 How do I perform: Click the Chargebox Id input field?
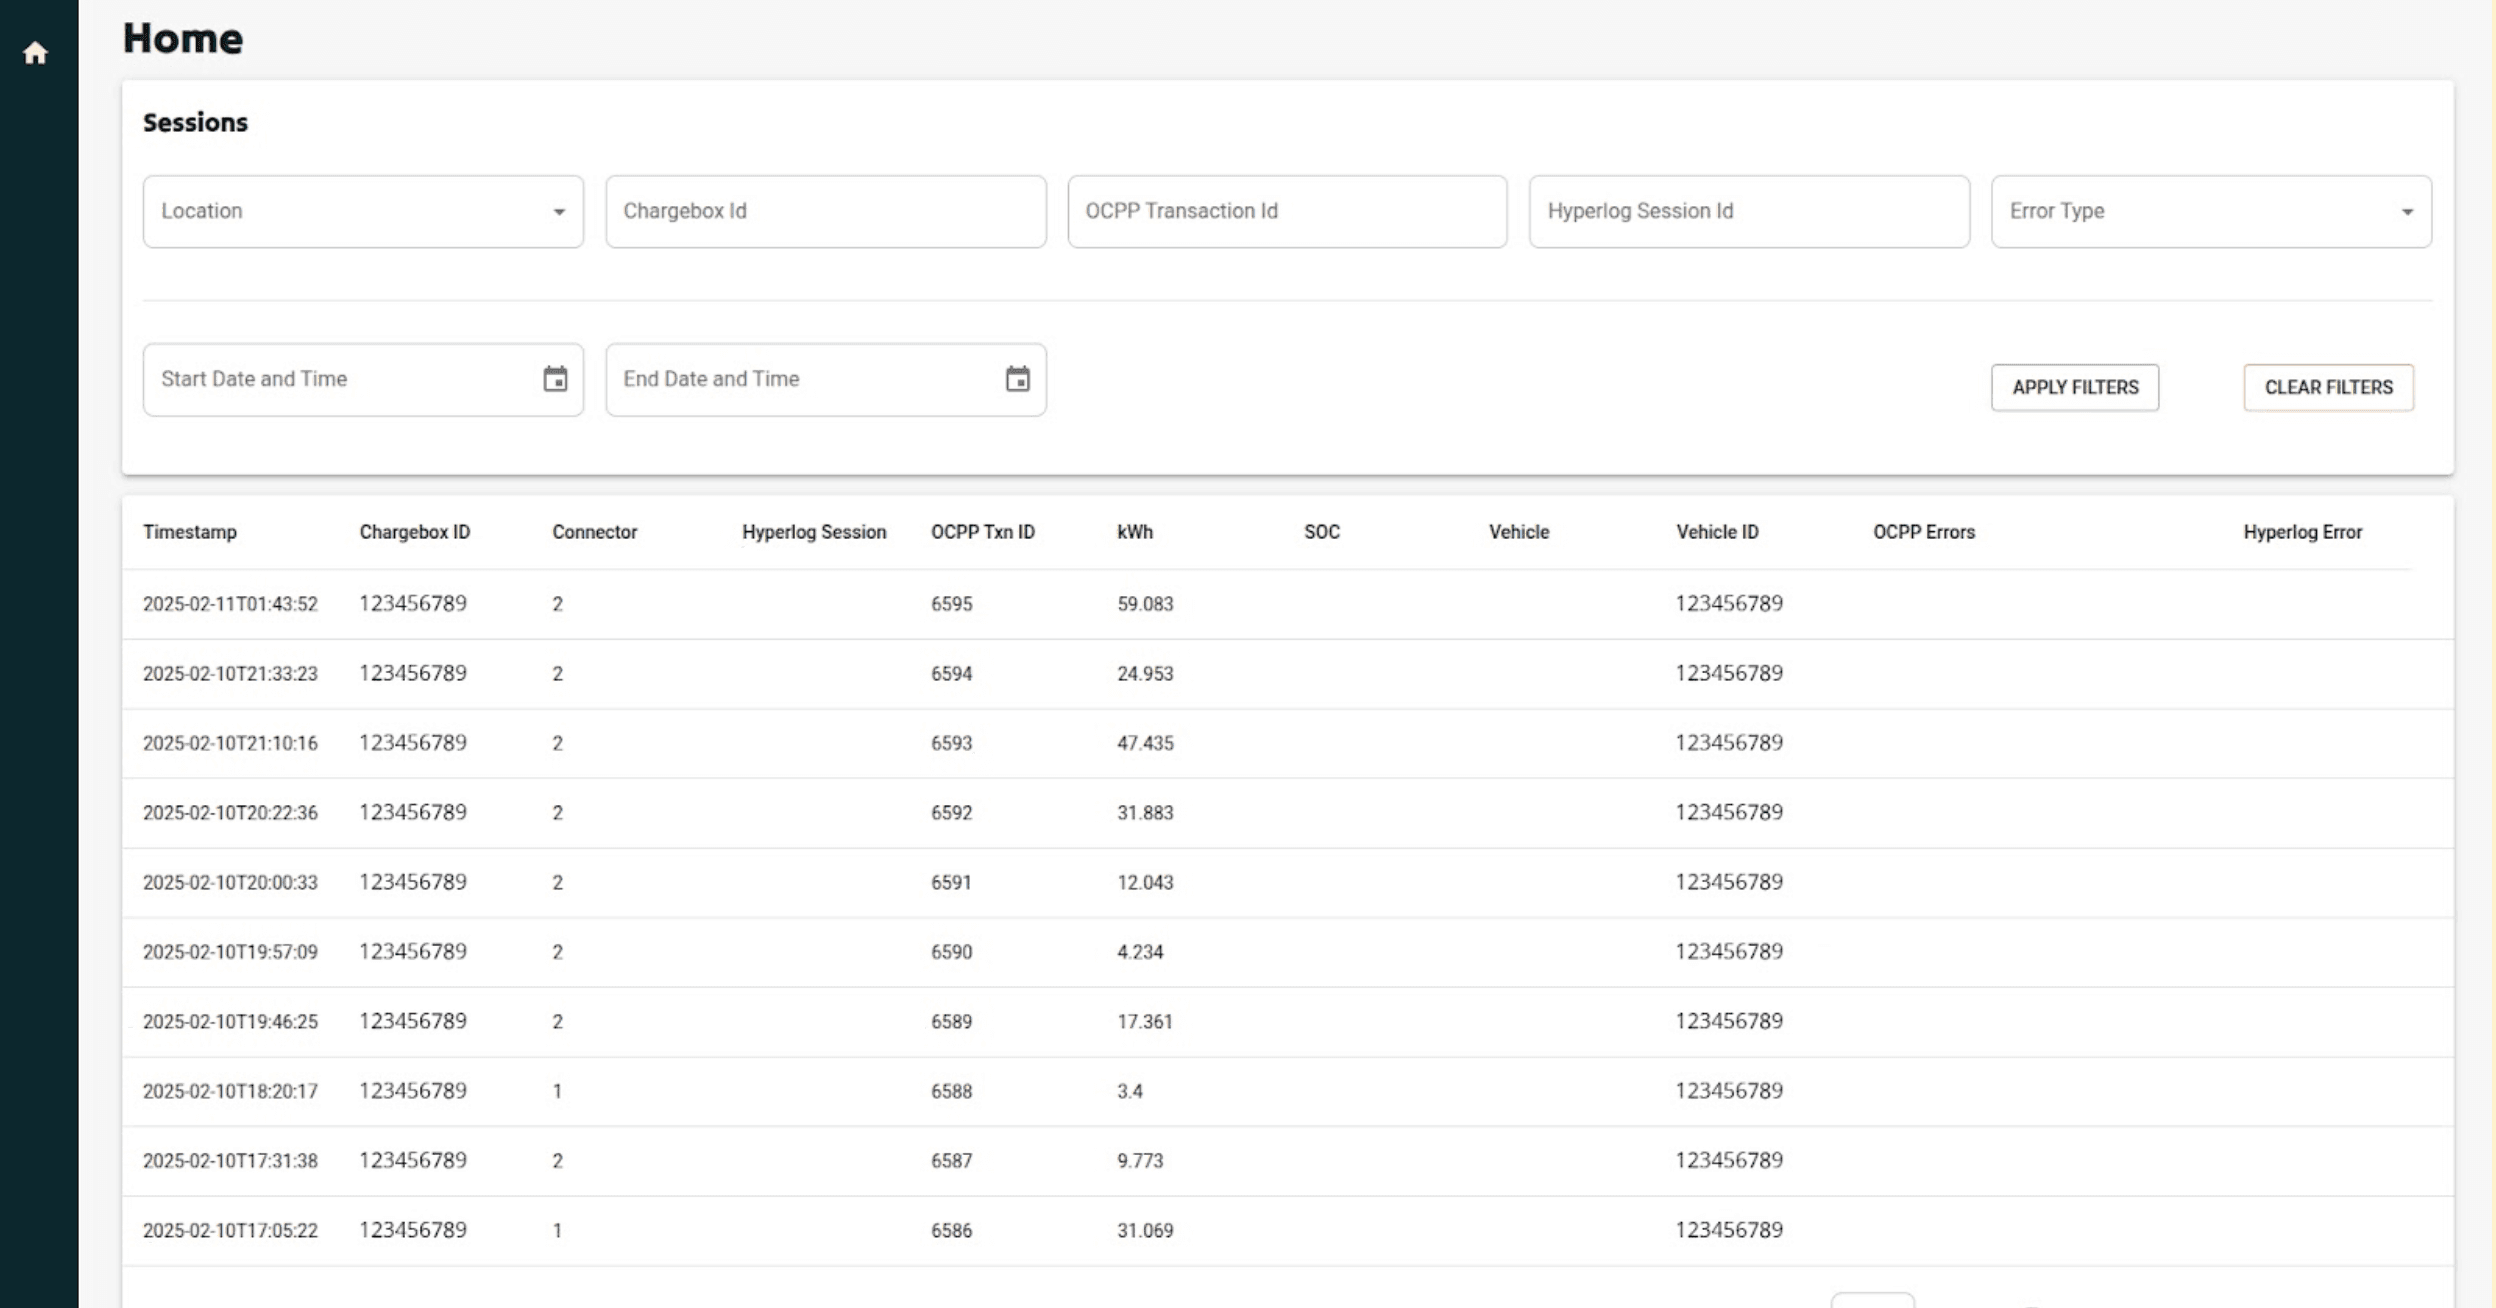(x=825, y=212)
